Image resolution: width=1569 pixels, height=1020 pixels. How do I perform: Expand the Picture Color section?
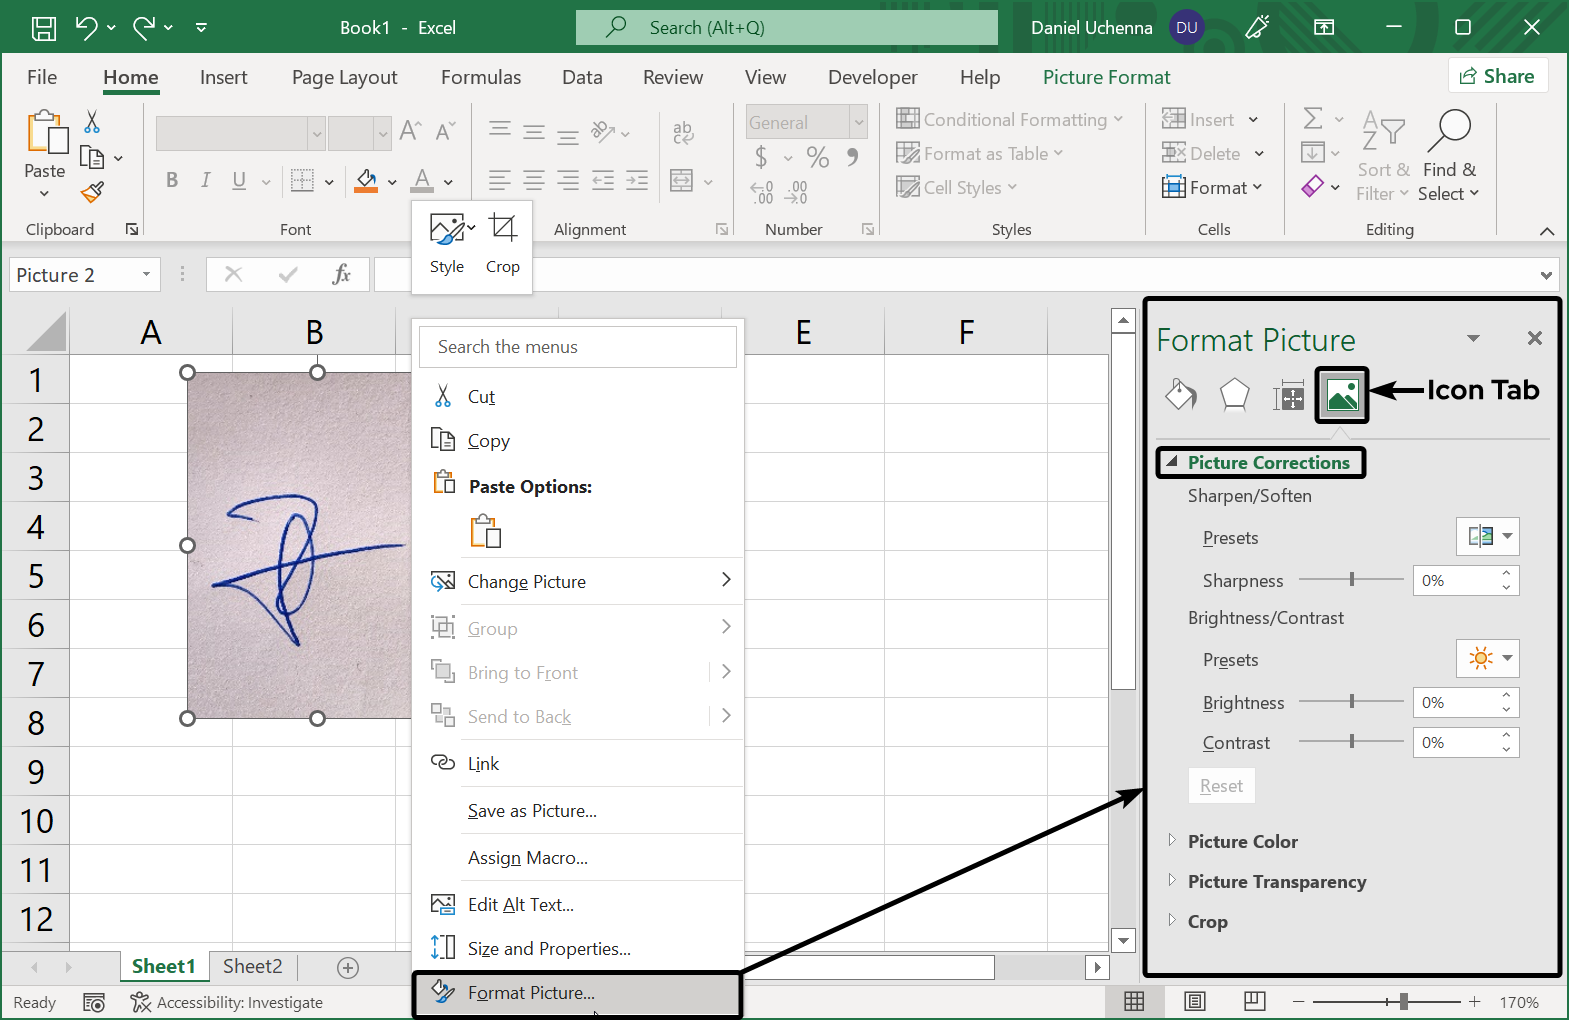click(x=1242, y=842)
